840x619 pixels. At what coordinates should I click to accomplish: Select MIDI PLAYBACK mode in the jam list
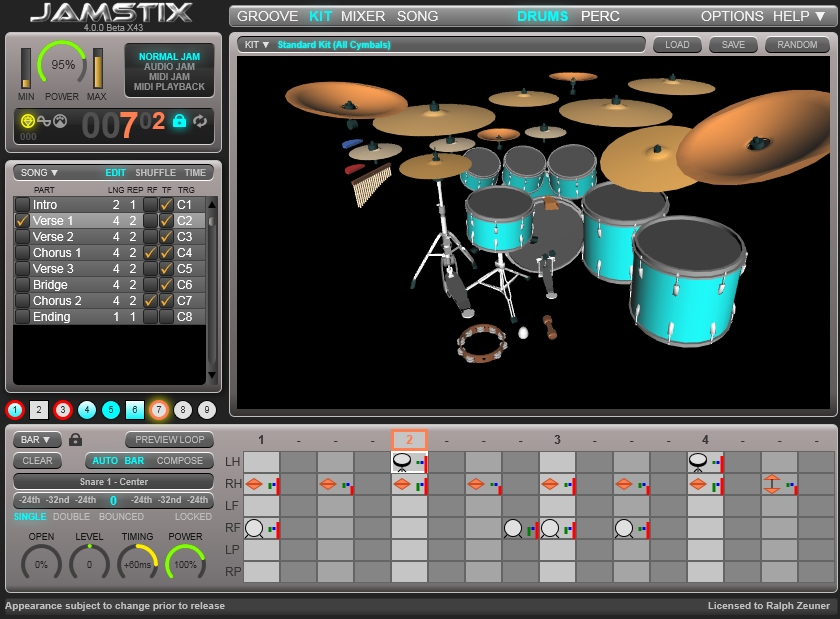coord(169,87)
